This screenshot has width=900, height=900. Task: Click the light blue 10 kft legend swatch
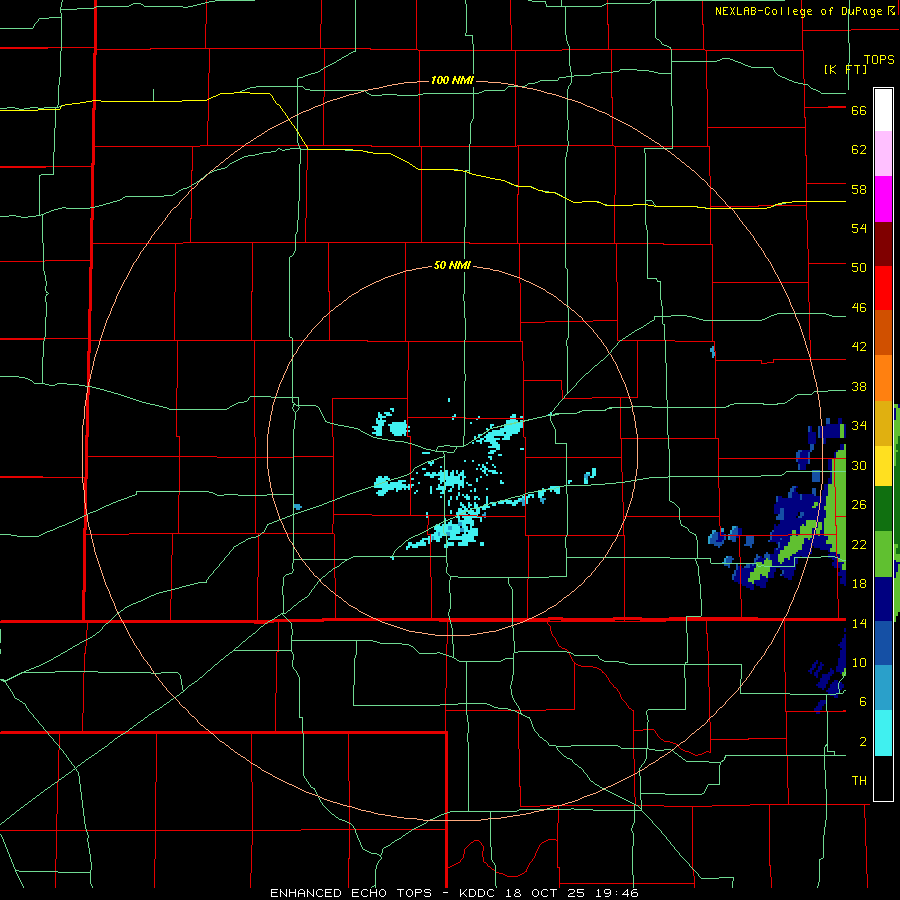click(883, 687)
